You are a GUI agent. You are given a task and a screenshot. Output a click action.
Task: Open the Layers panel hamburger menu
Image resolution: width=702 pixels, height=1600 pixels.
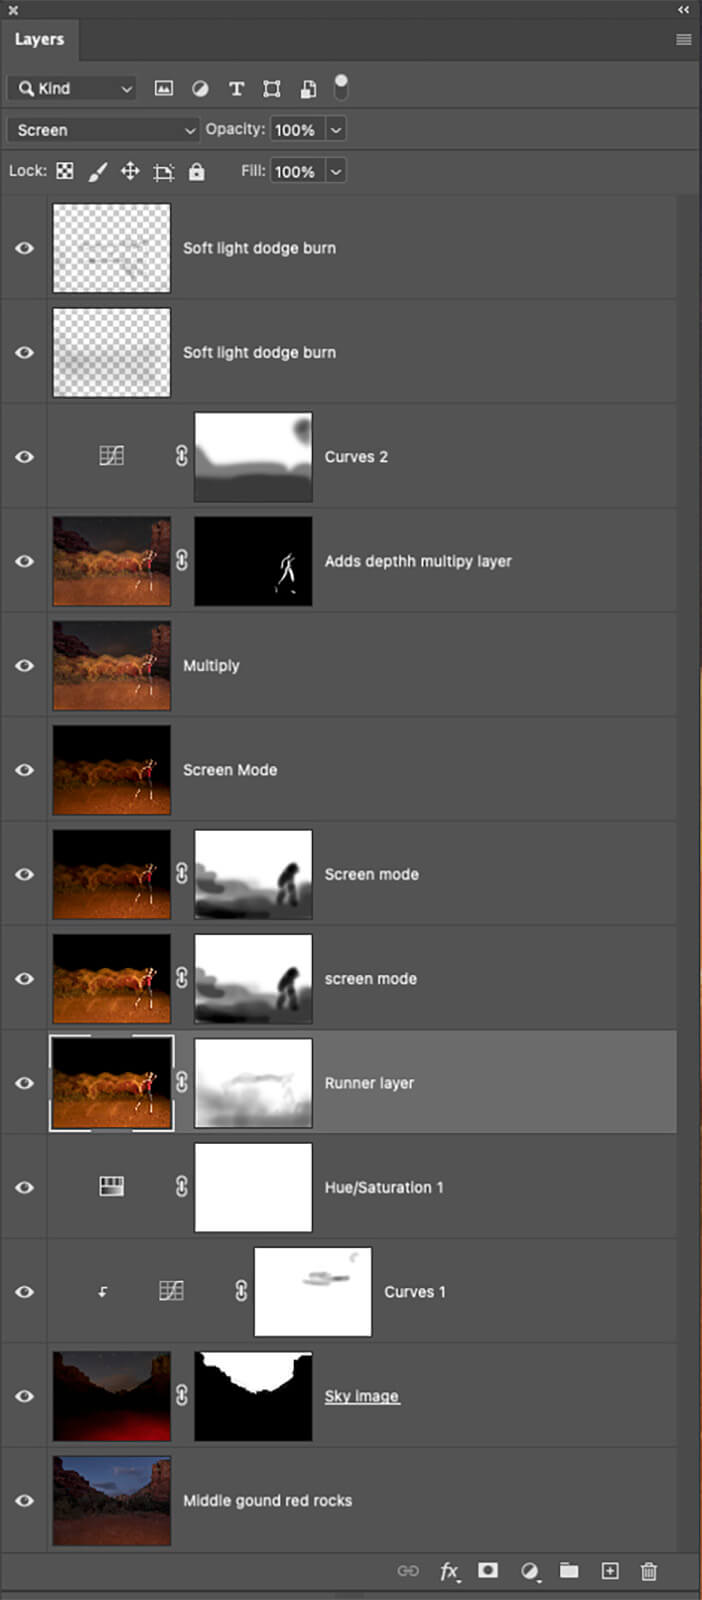coord(684,40)
